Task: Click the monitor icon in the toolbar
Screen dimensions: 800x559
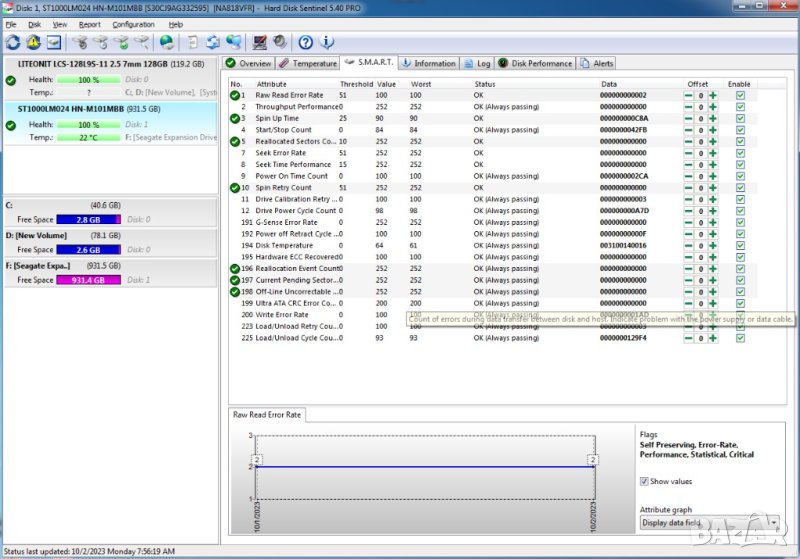Action: (260, 42)
